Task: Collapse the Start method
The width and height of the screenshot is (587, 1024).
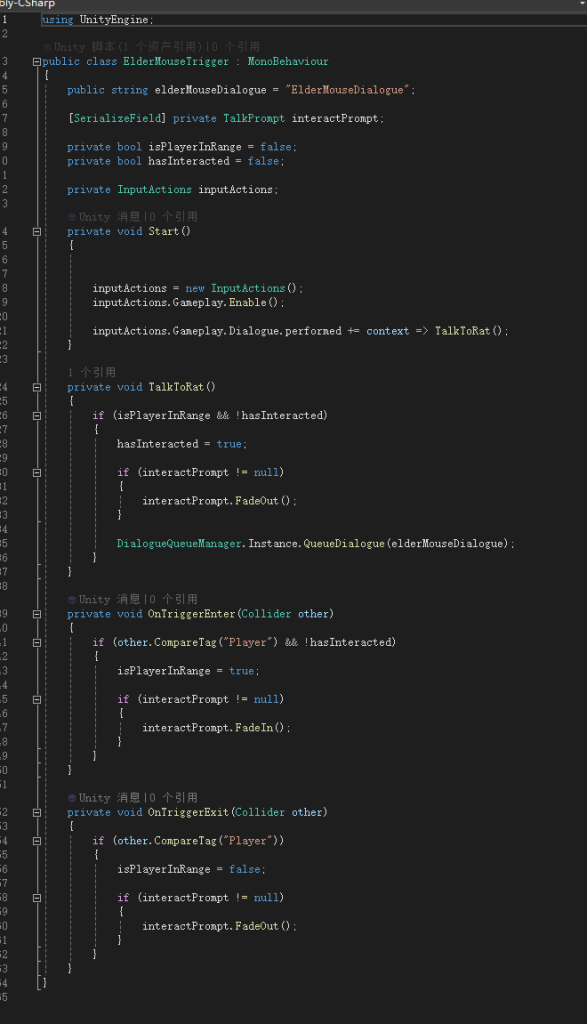Action: [37, 231]
